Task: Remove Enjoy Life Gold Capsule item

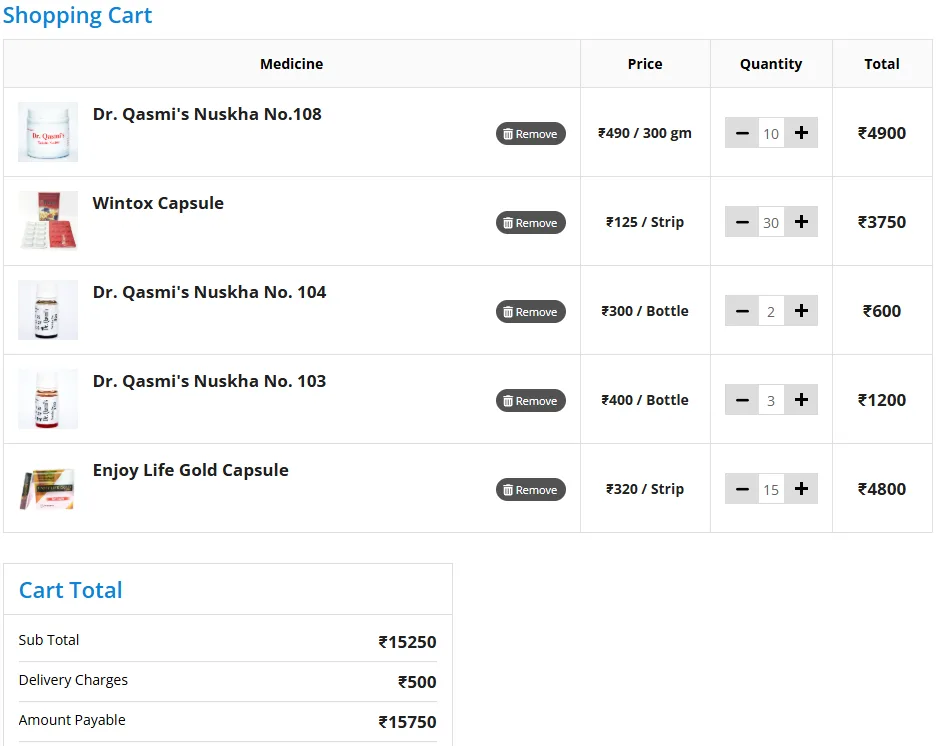Action: point(530,490)
